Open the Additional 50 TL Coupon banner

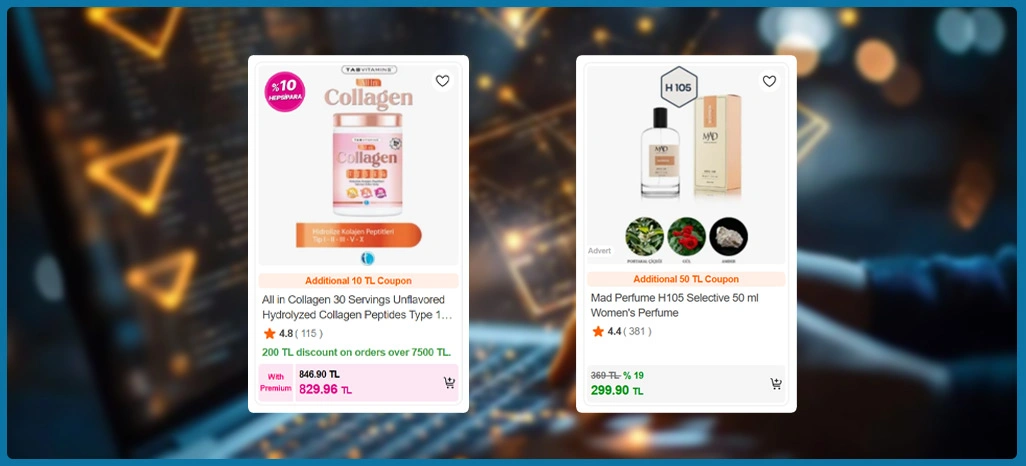coord(686,279)
